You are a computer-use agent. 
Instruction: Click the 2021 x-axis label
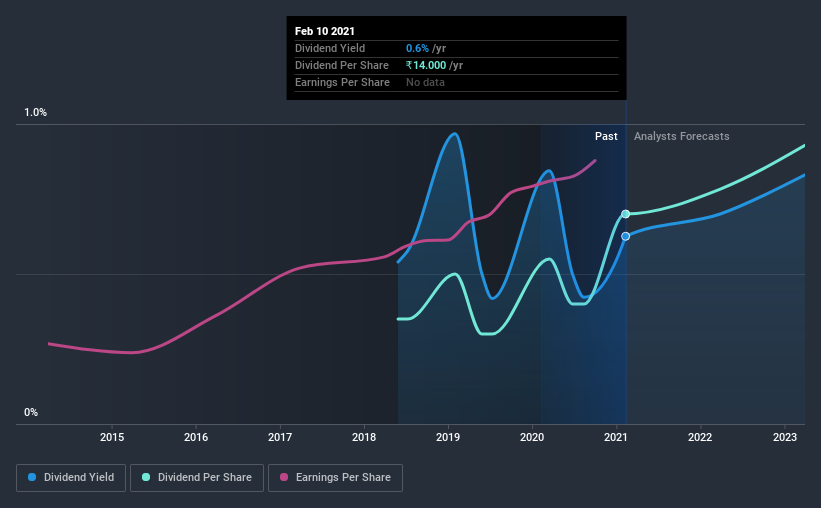pos(616,437)
